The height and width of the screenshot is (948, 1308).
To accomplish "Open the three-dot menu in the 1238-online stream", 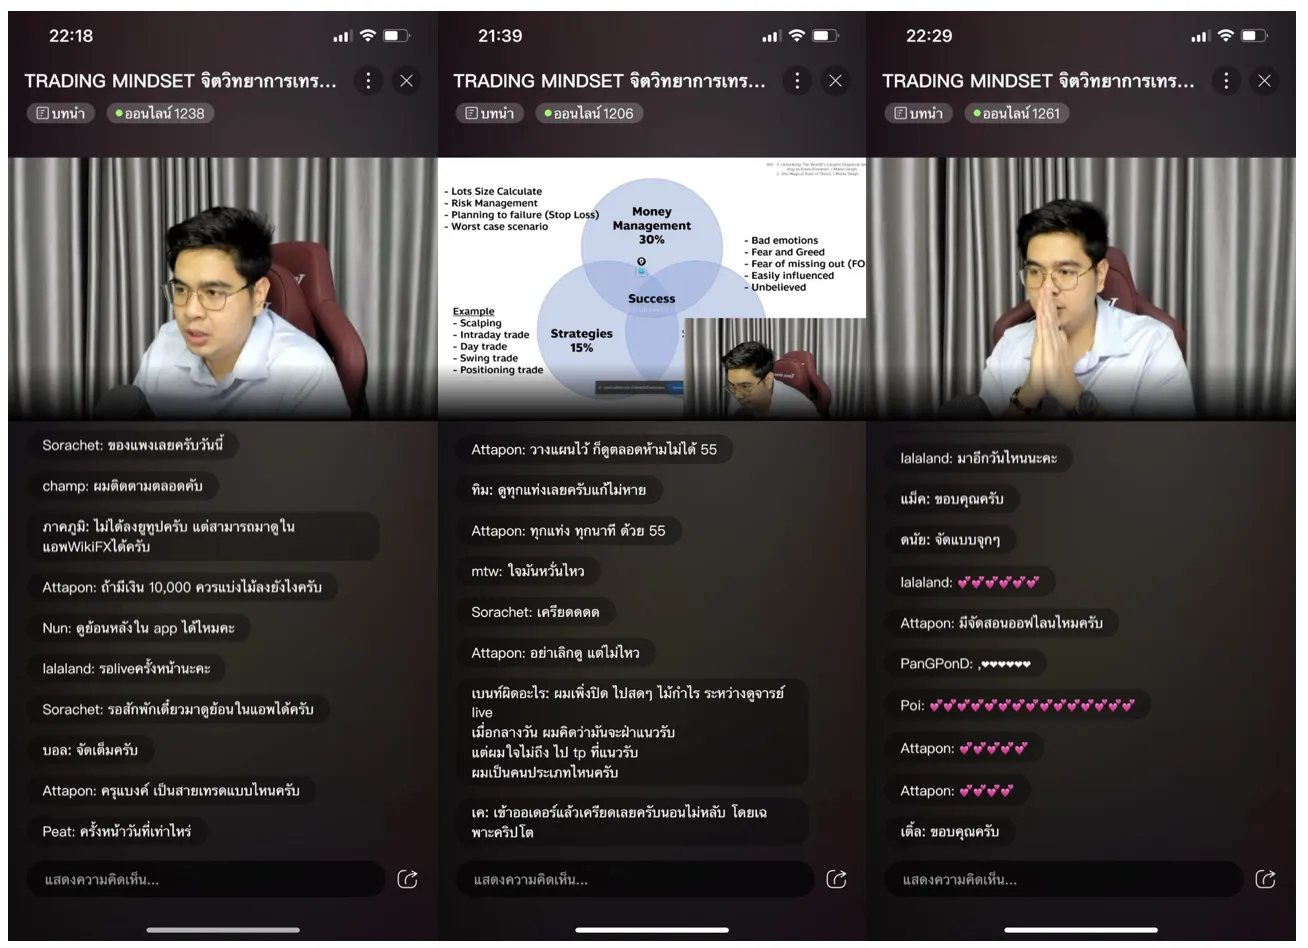I will (x=368, y=81).
